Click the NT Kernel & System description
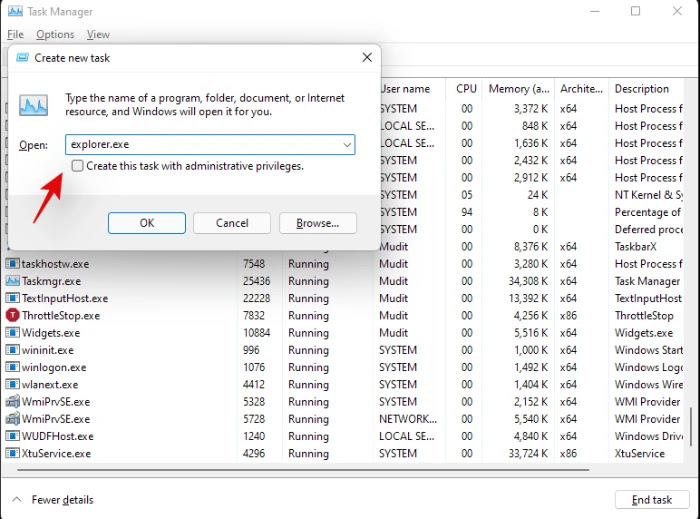Image resolution: width=700 pixels, height=519 pixels. [648, 195]
